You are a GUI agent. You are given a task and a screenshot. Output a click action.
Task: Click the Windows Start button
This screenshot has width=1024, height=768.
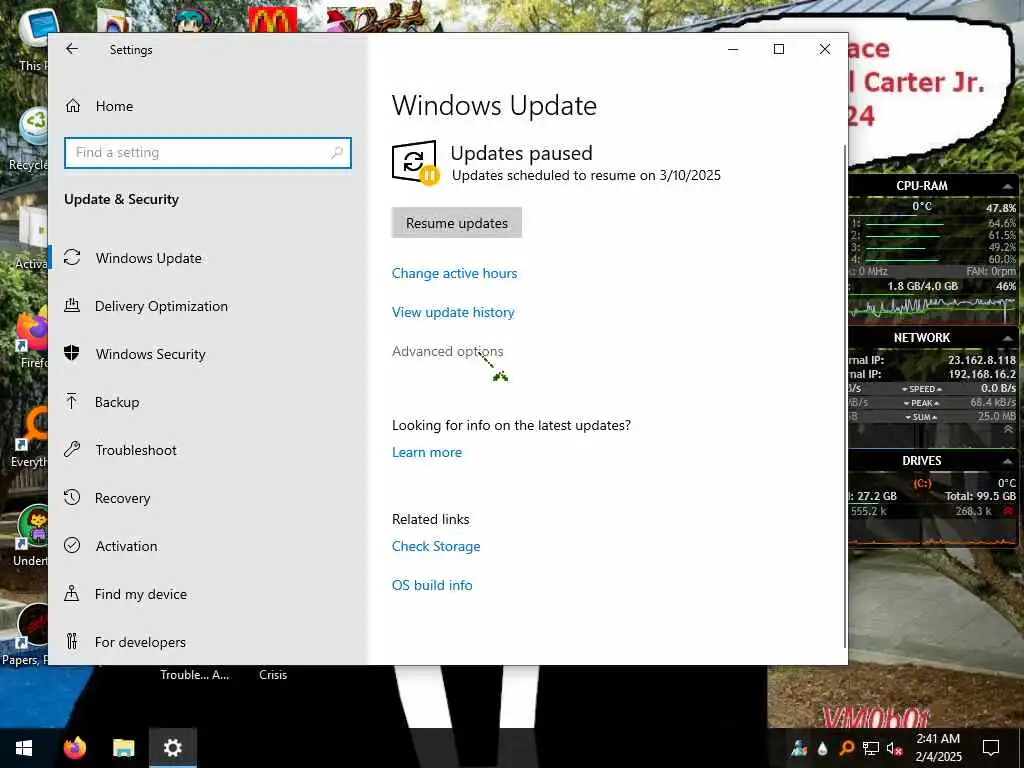(24, 748)
